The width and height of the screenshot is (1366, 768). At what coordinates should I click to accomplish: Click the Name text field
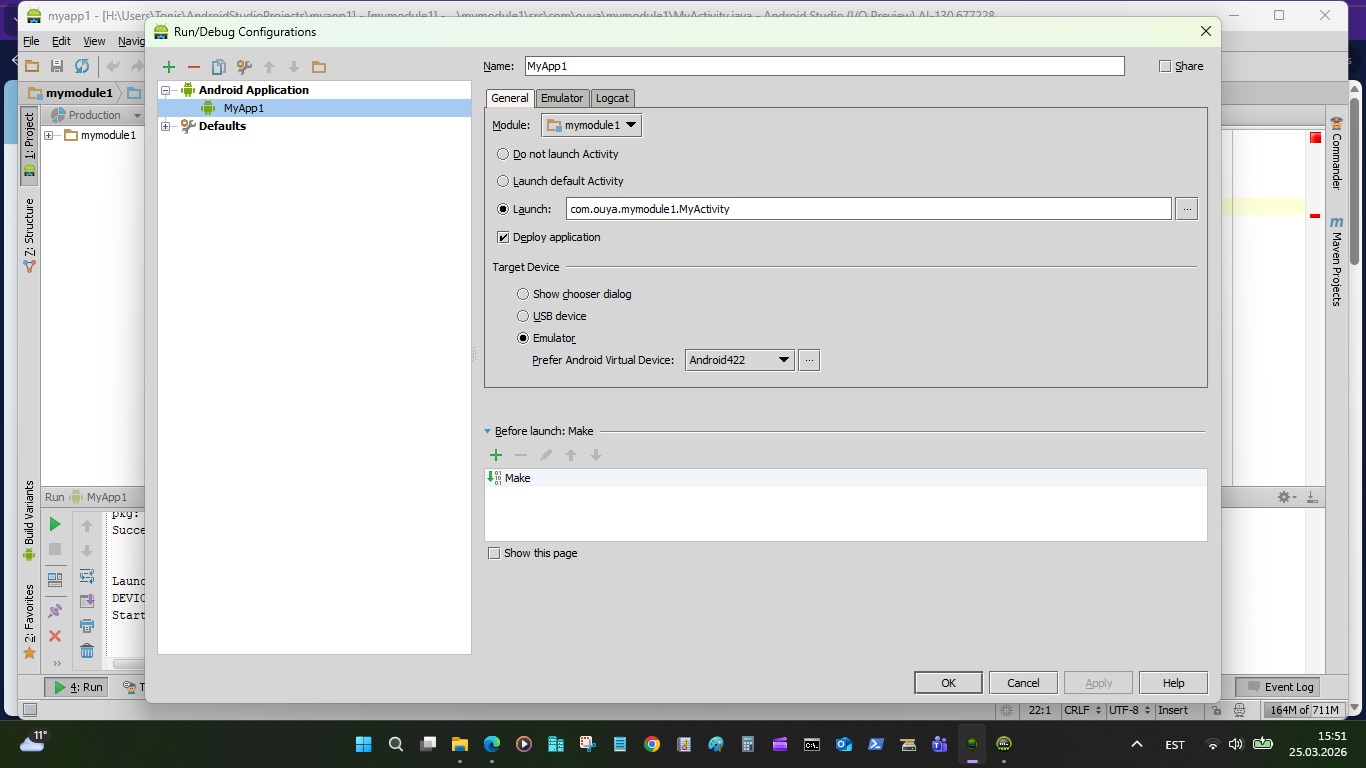click(x=823, y=66)
